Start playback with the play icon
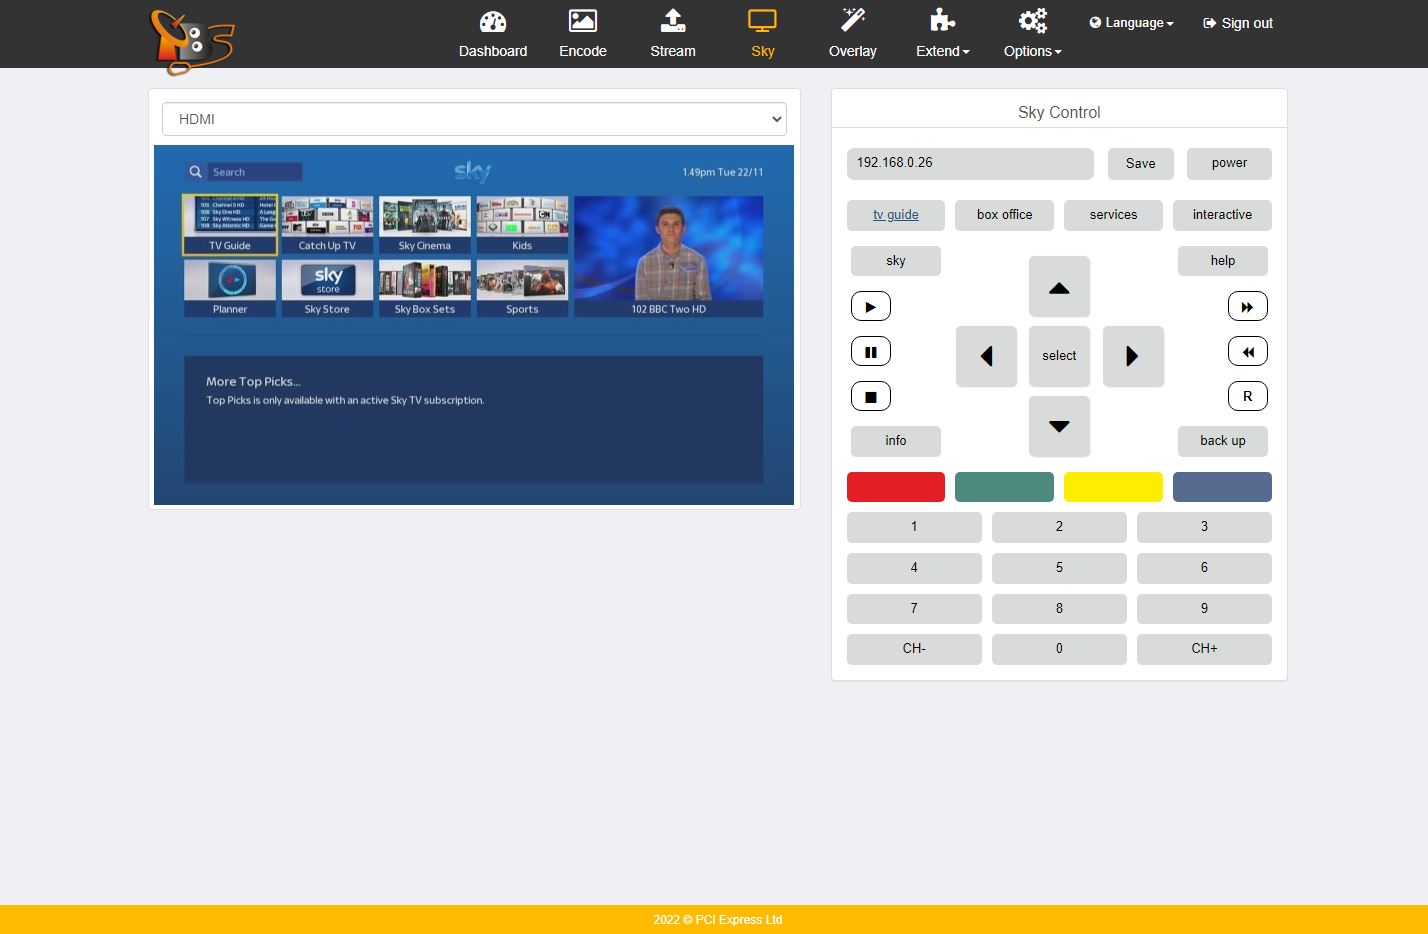The image size is (1428, 934). tap(871, 307)
